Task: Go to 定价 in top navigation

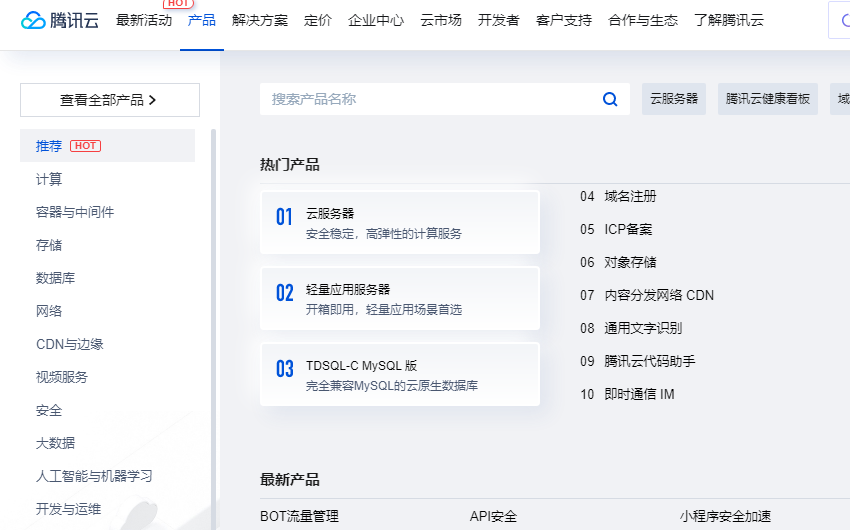Action: [x=318, y=21]
